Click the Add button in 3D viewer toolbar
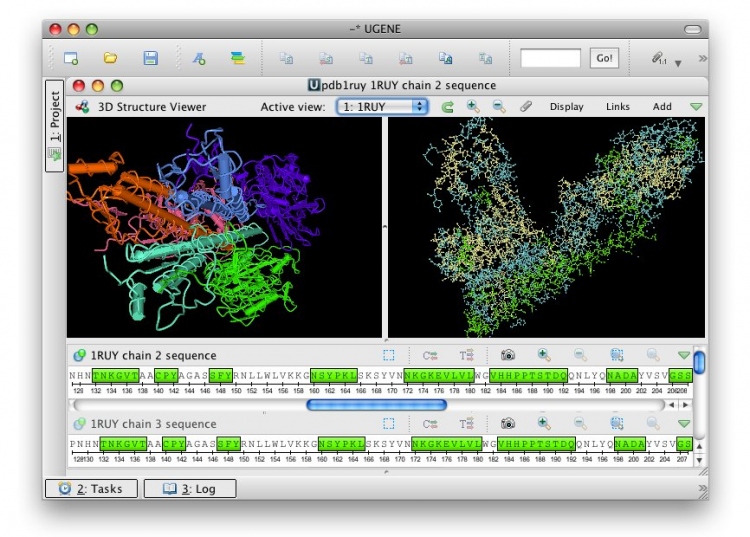The width and height of the screenshot is (750, 537). 662,107
